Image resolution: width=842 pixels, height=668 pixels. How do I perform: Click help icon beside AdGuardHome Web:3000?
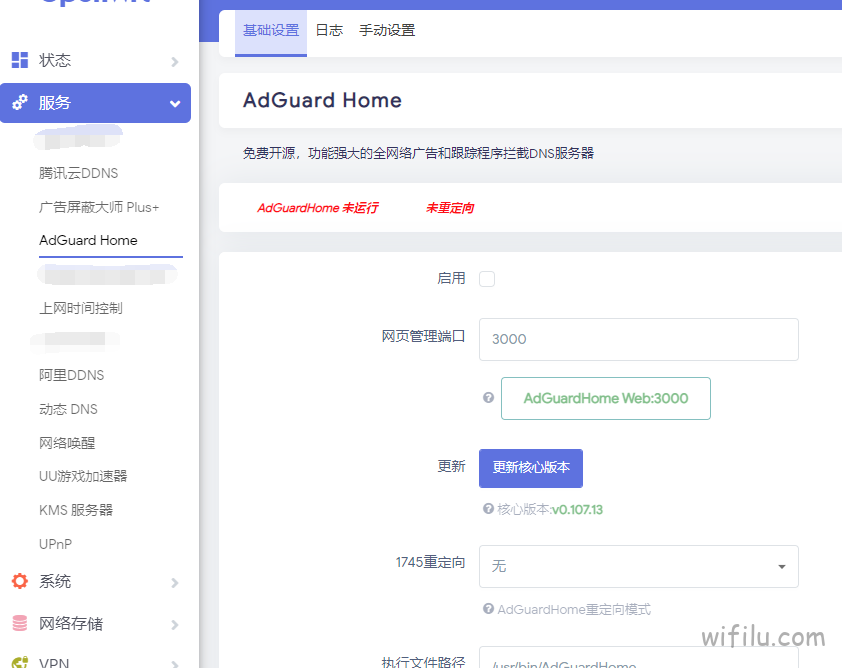click(488, 397)
